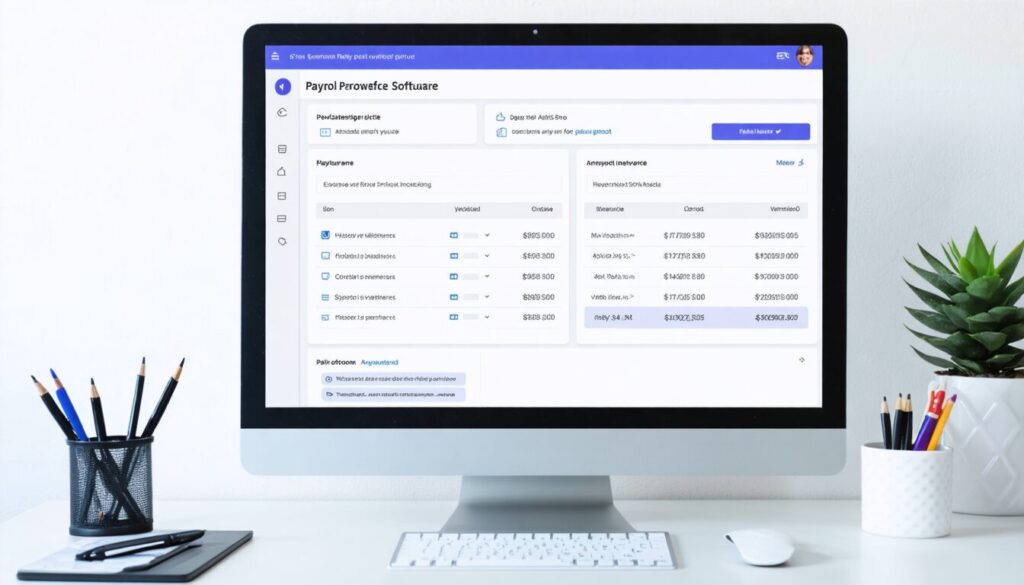Expand the chevron in second left-table row
This screenshot has height=585, width=1024.
pyautogui.click(x=487, y=256)
